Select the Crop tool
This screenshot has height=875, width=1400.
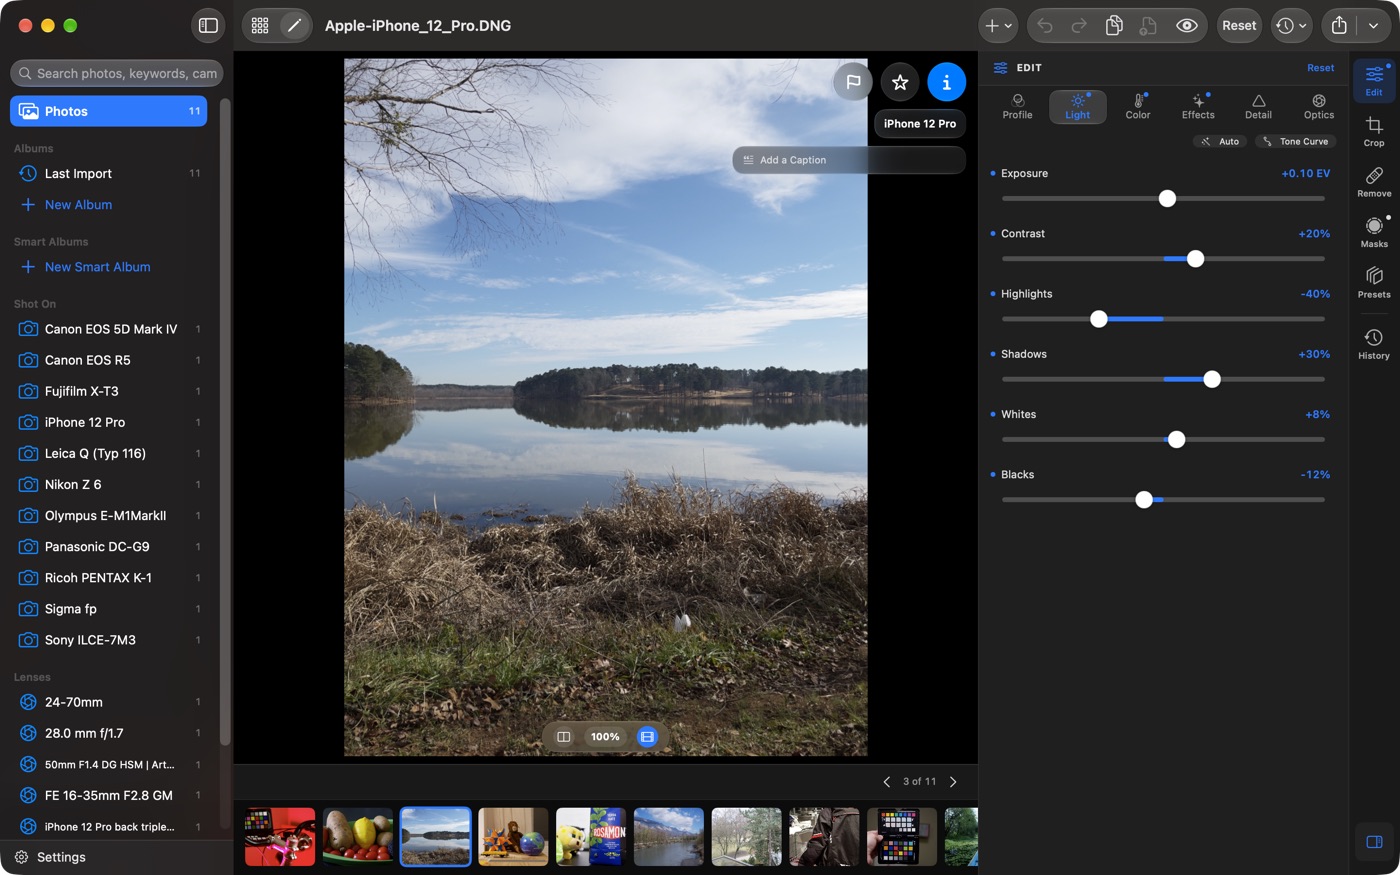(1374, 131)
